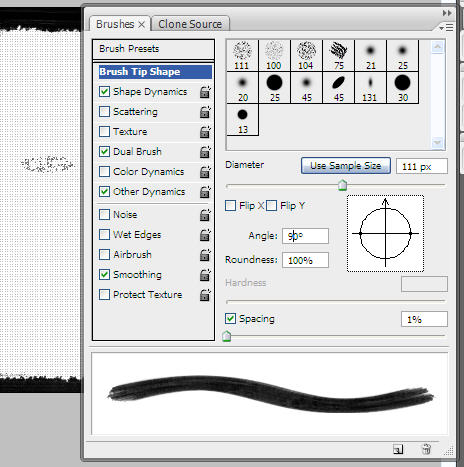Unlock the Shape Dynamics lock icon

[x=205, y=92]
